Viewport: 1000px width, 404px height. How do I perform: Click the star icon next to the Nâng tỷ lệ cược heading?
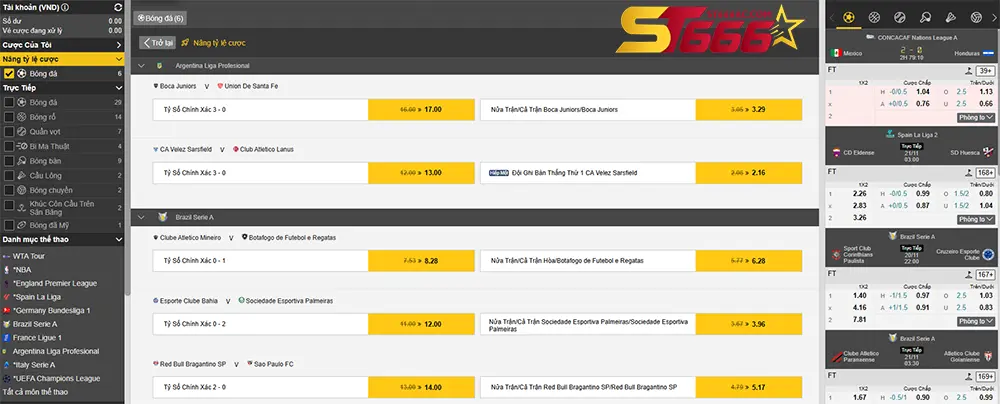pyautogui.click(x=185, y=43)
